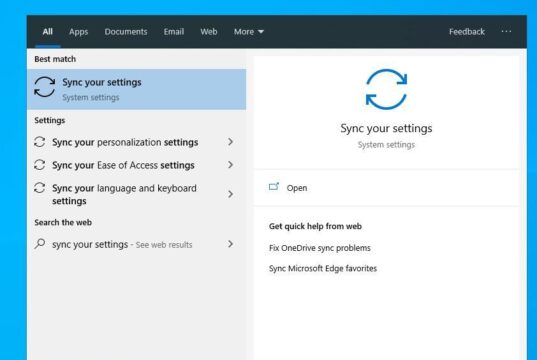The width and height of the screenshot is (537, 360).
Task: Click the Open icon in the preview pane
Action: click(274, 187)
